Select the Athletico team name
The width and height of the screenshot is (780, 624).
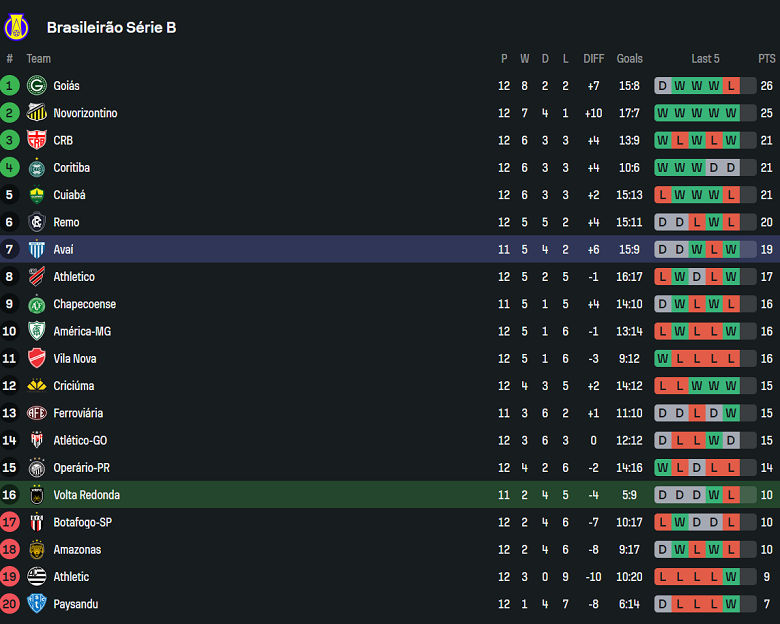74,277
